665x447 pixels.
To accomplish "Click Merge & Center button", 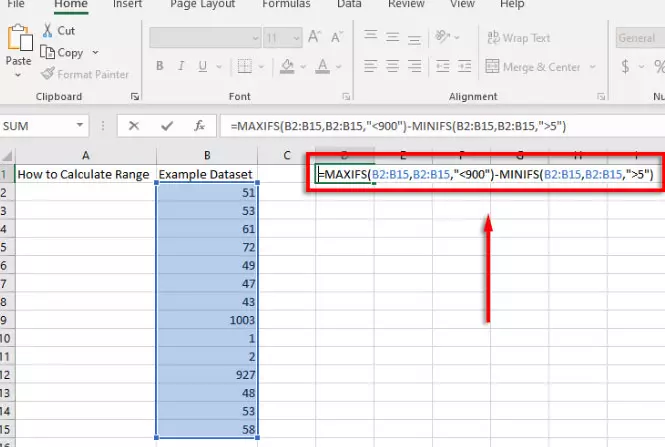I will tap(533, 67).
